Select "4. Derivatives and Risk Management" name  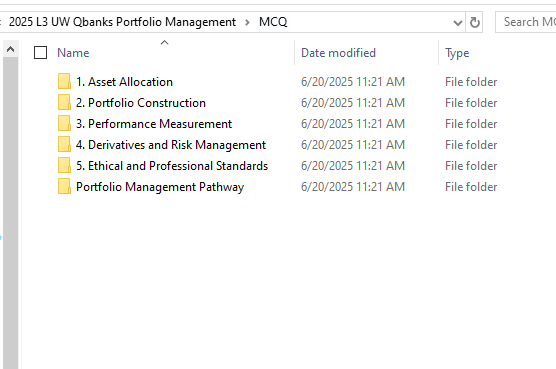pos(171,145)
